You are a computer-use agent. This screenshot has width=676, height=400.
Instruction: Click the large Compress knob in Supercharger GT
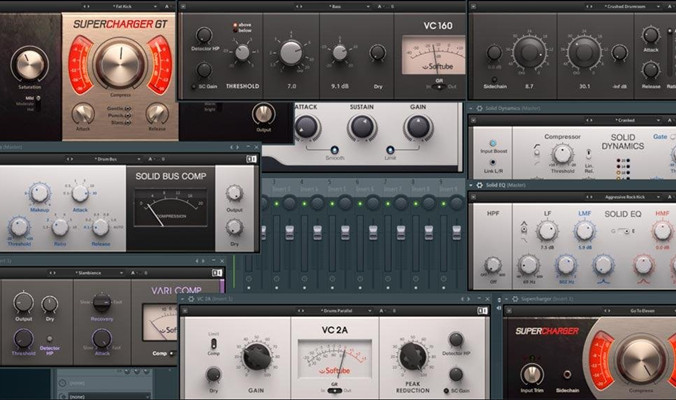(120, 63)
